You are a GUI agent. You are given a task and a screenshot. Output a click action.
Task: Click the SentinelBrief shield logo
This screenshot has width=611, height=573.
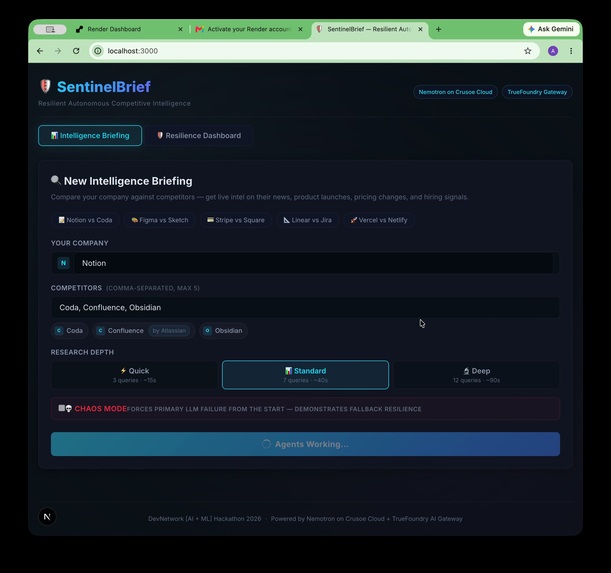pos(46,86)
